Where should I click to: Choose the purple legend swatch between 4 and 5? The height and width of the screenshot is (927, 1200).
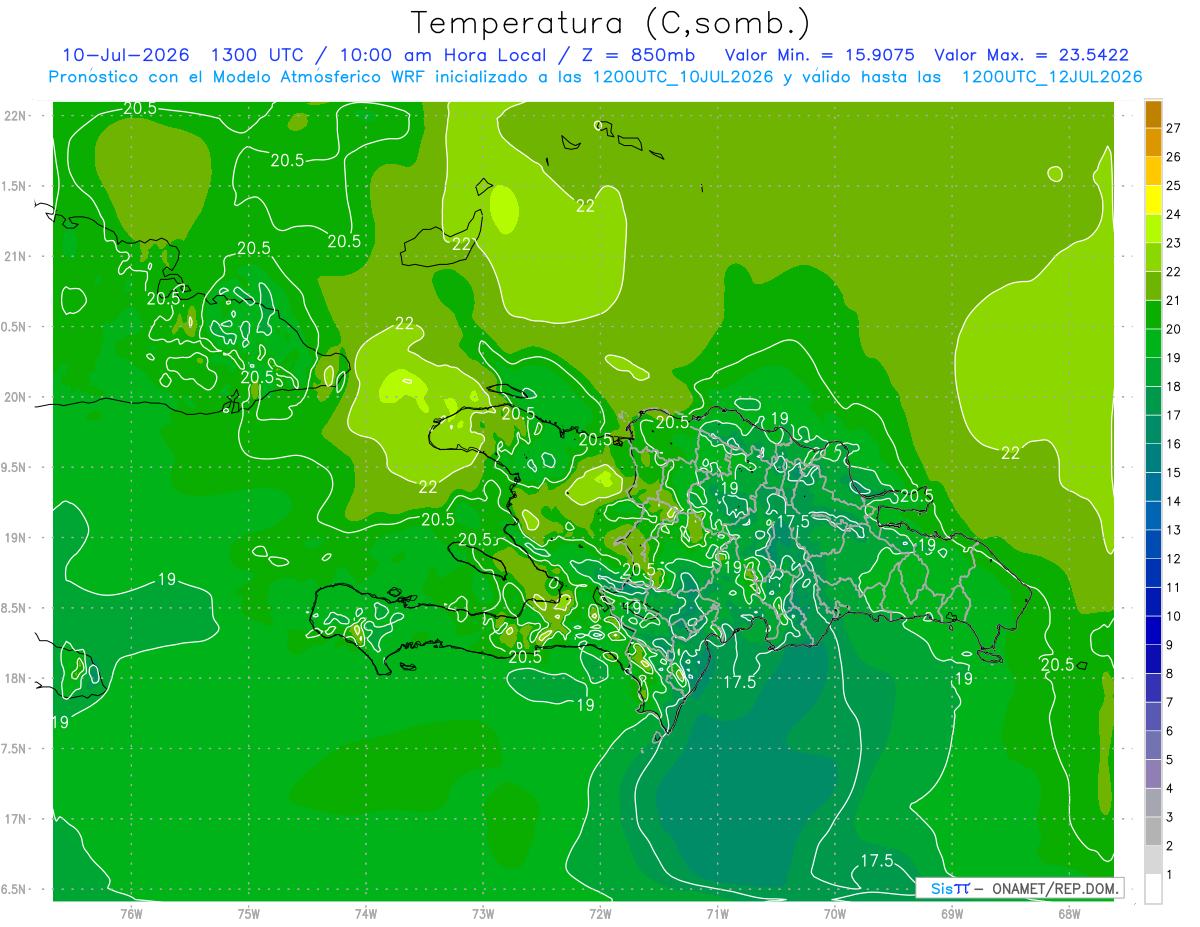[x=1153, y=775]
